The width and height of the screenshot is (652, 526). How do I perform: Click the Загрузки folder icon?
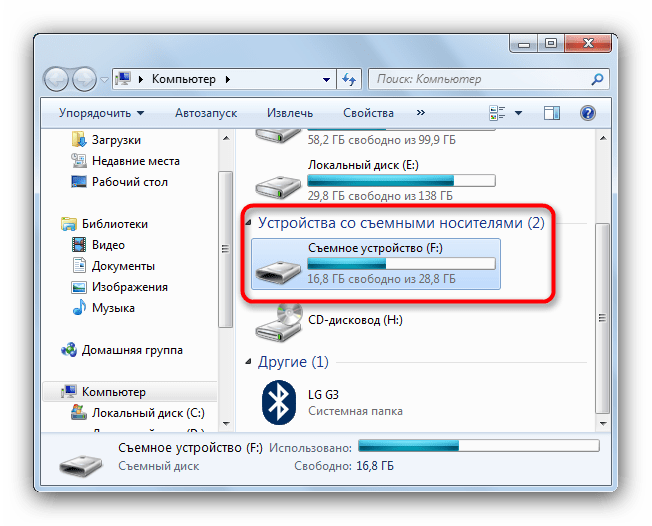(x=79, y=140)
